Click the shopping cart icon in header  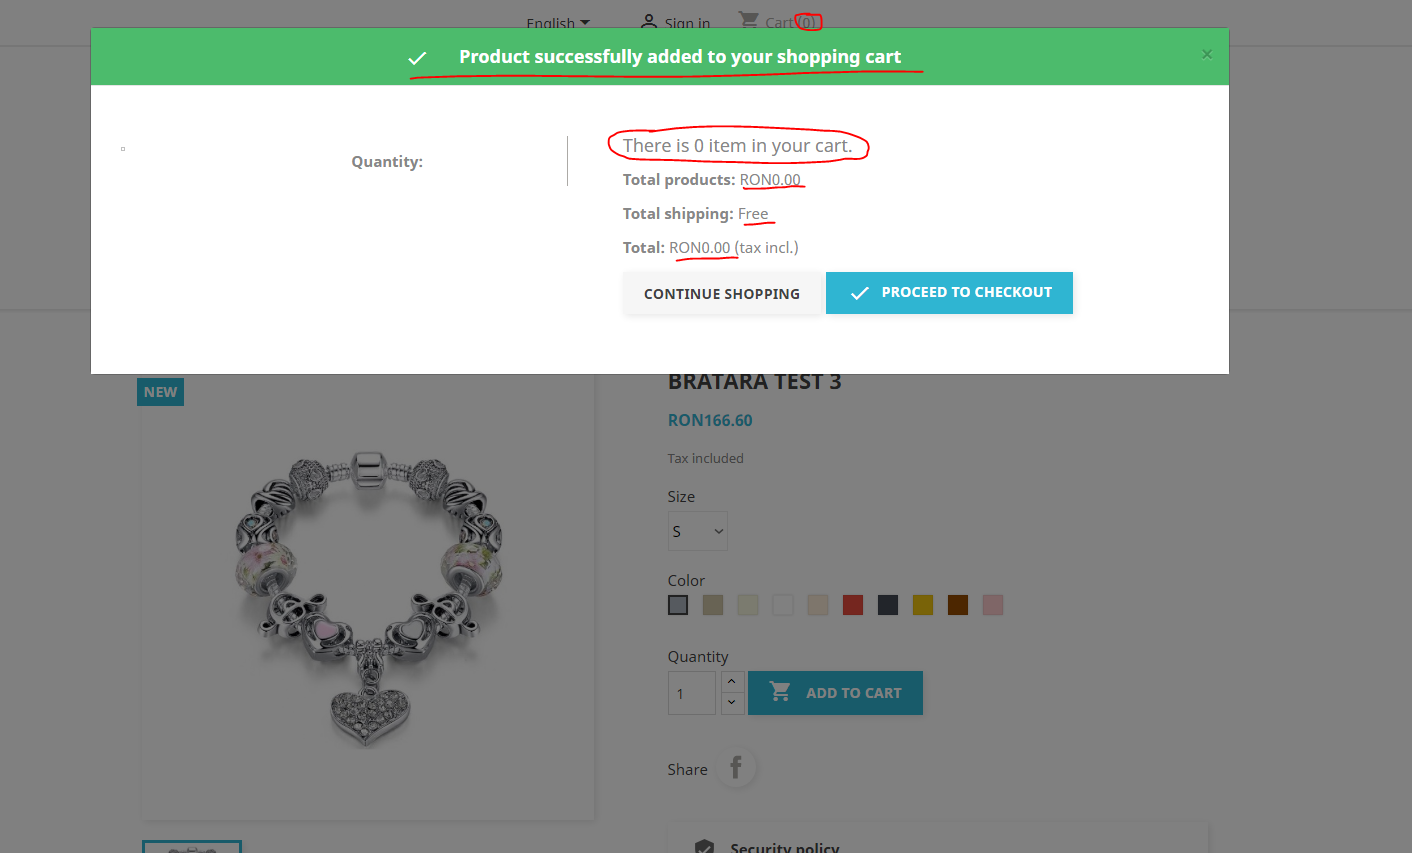pos(748,20)
